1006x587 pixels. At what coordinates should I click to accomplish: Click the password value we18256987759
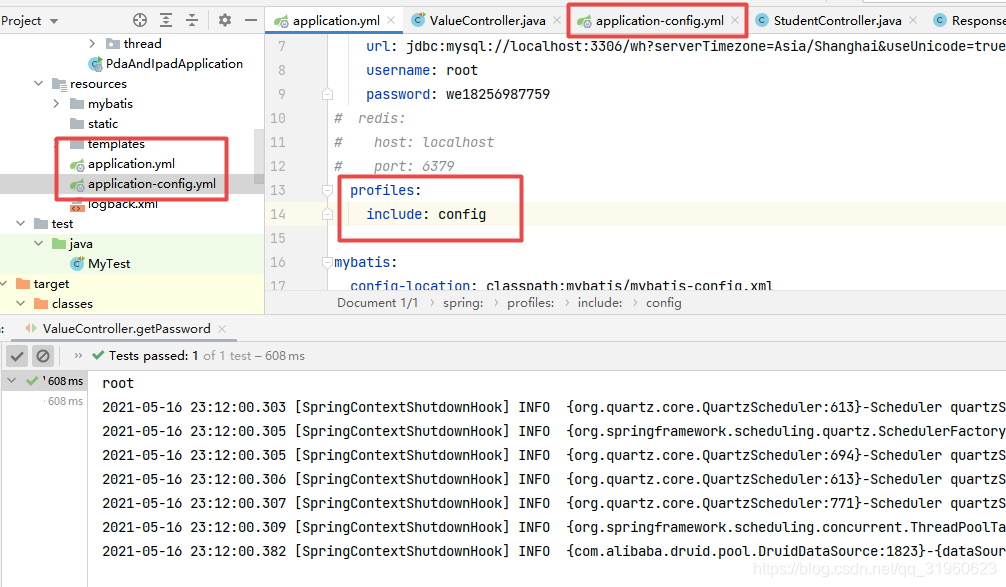498,94
